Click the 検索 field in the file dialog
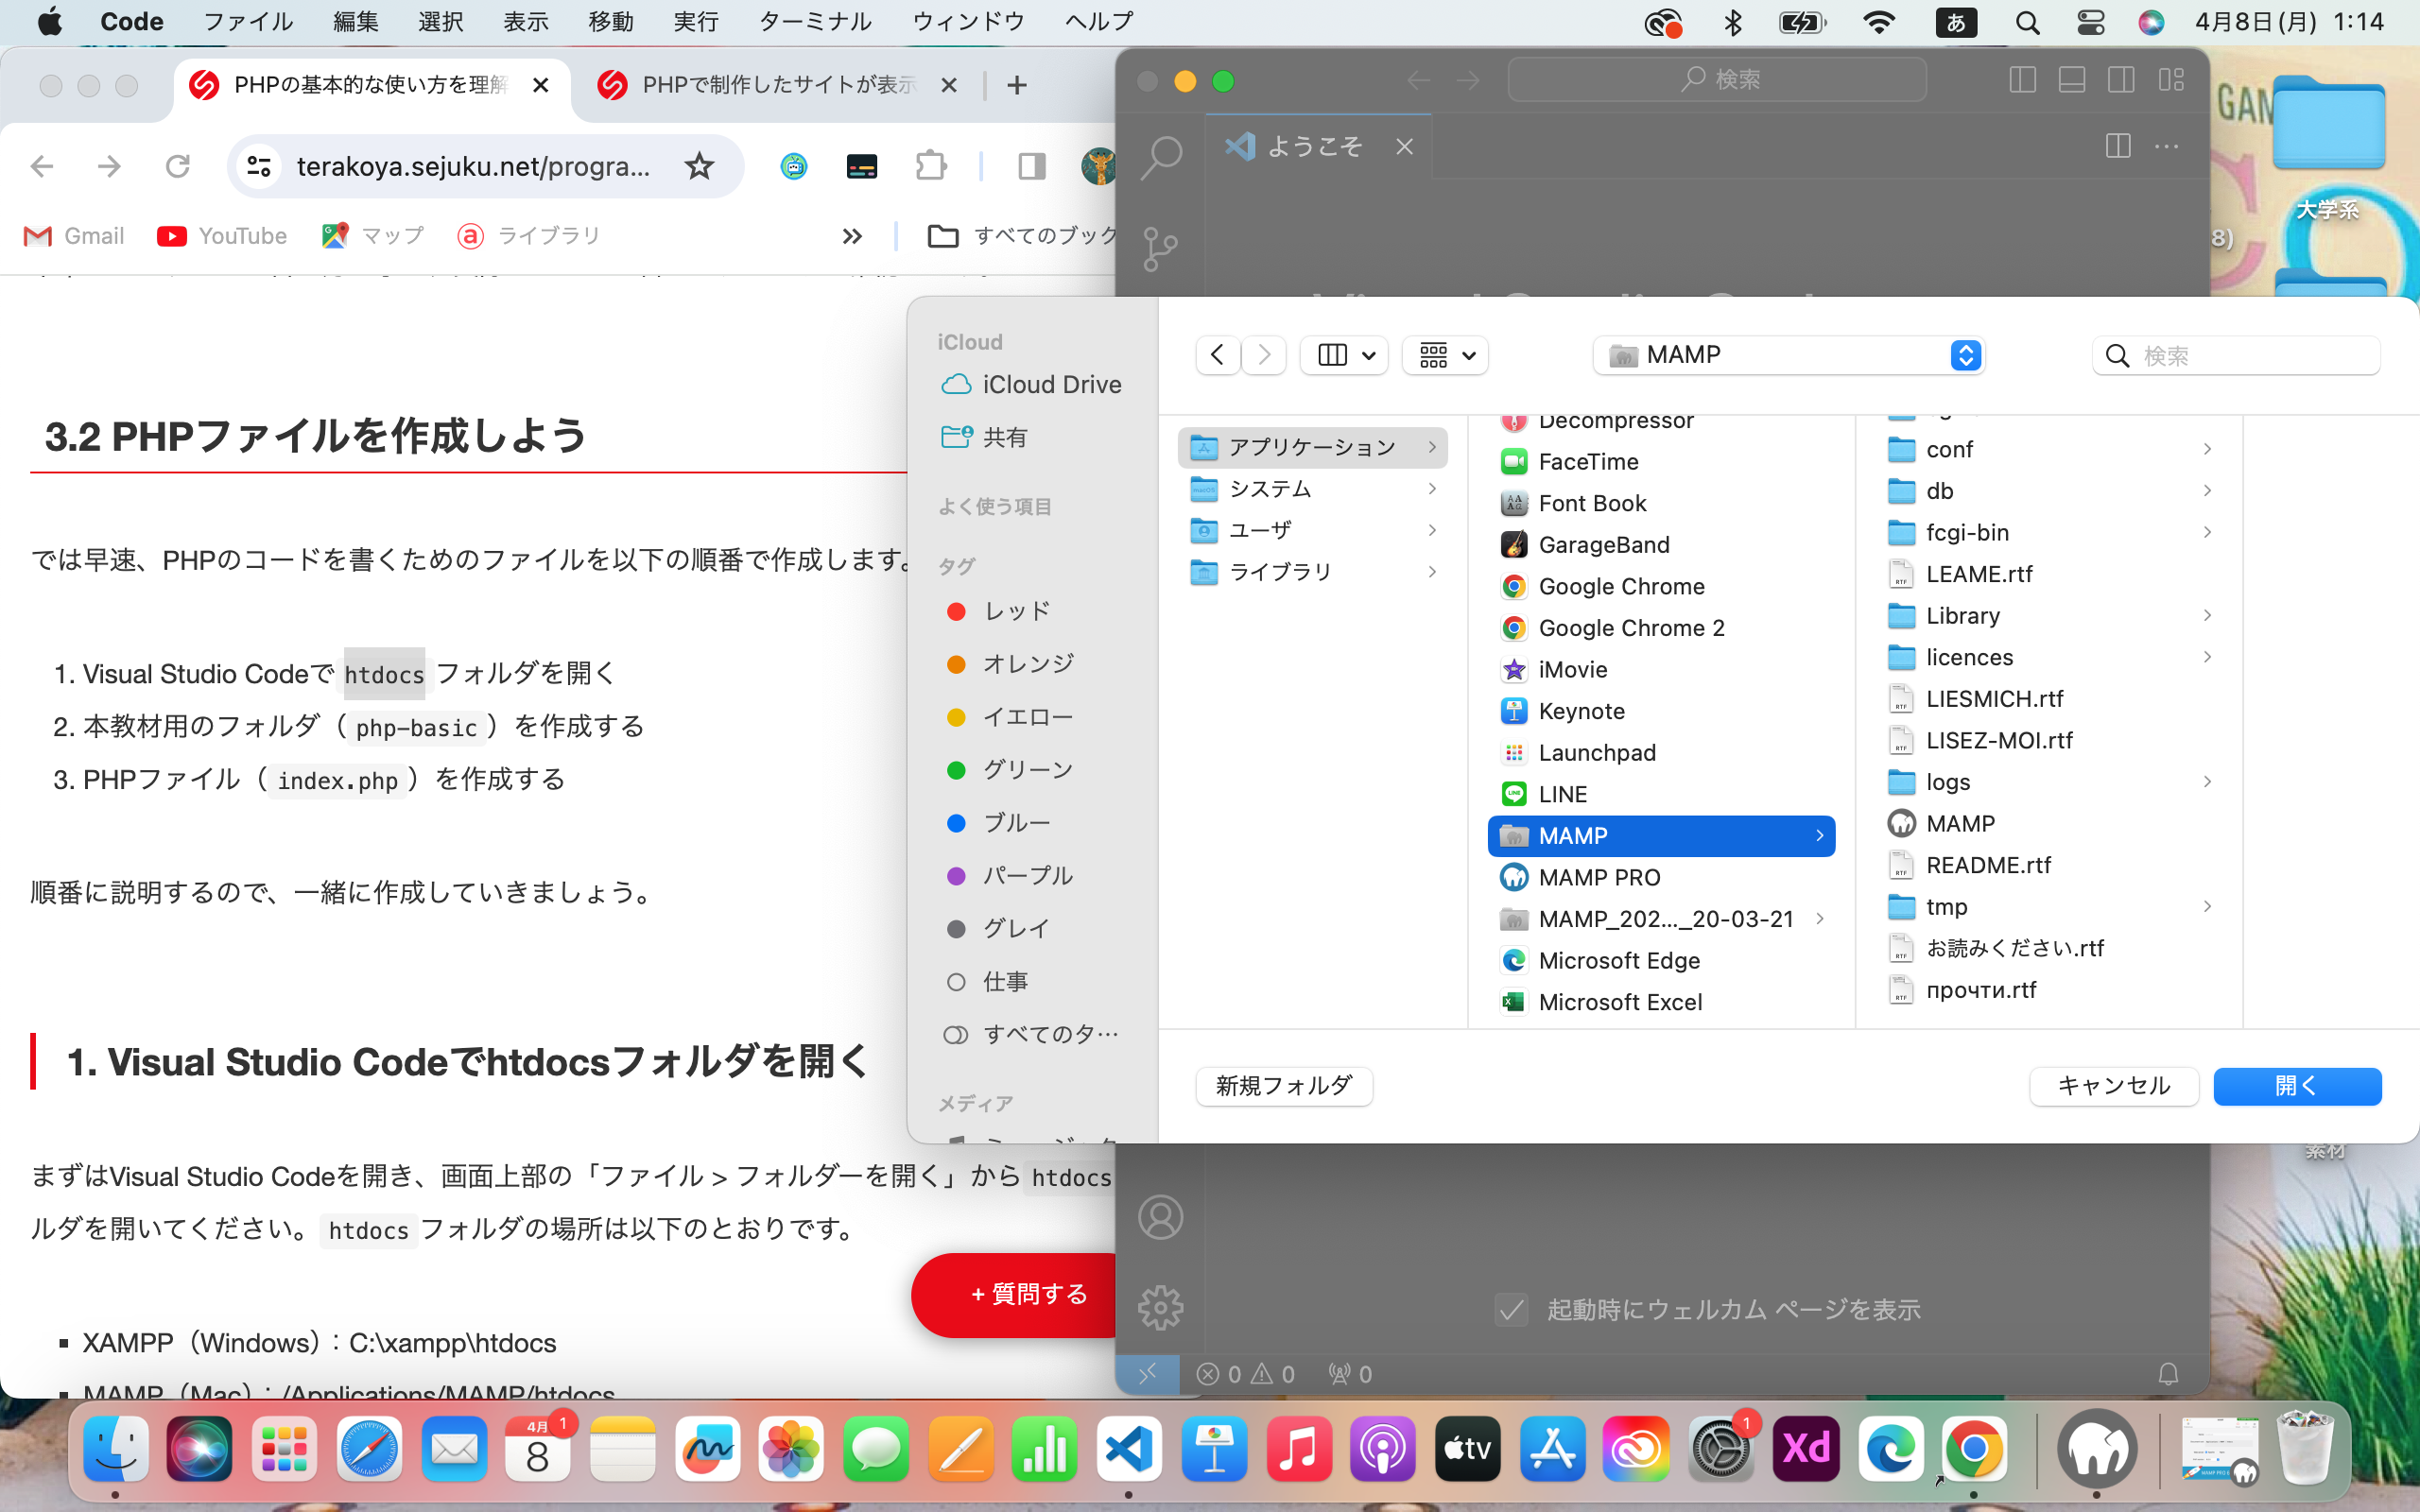The width and height of the screenshot is (2420, 1512). tap(2236, 356)
